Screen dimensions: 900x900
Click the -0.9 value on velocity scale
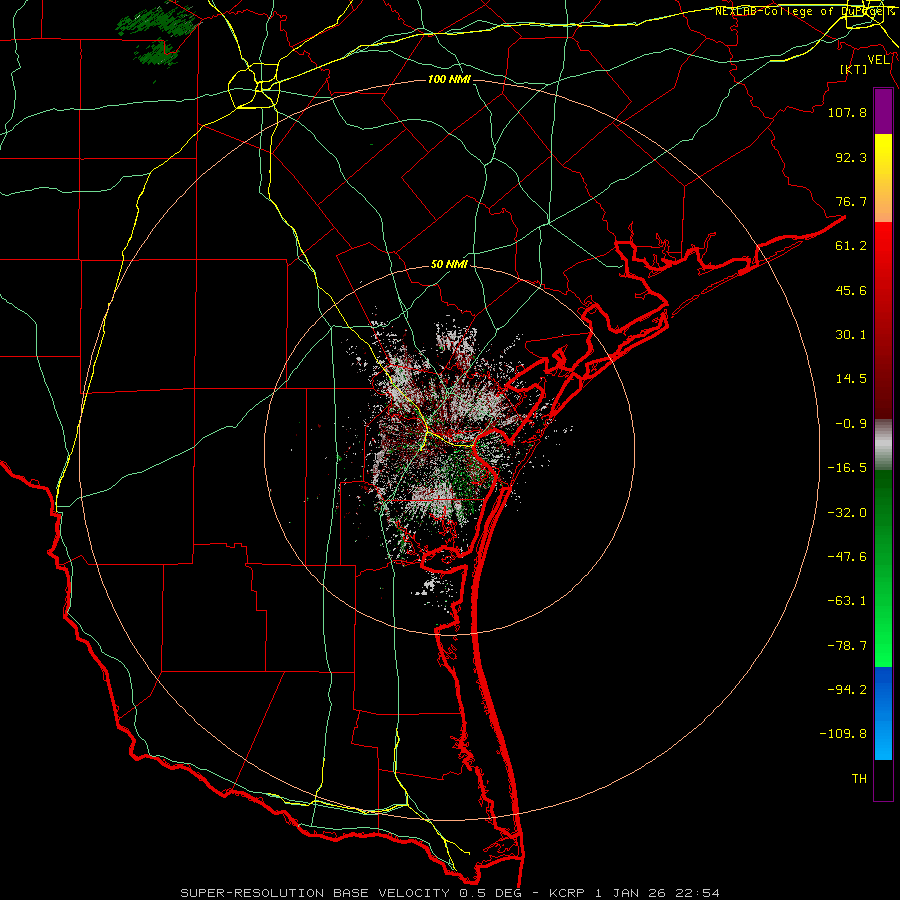851,424
